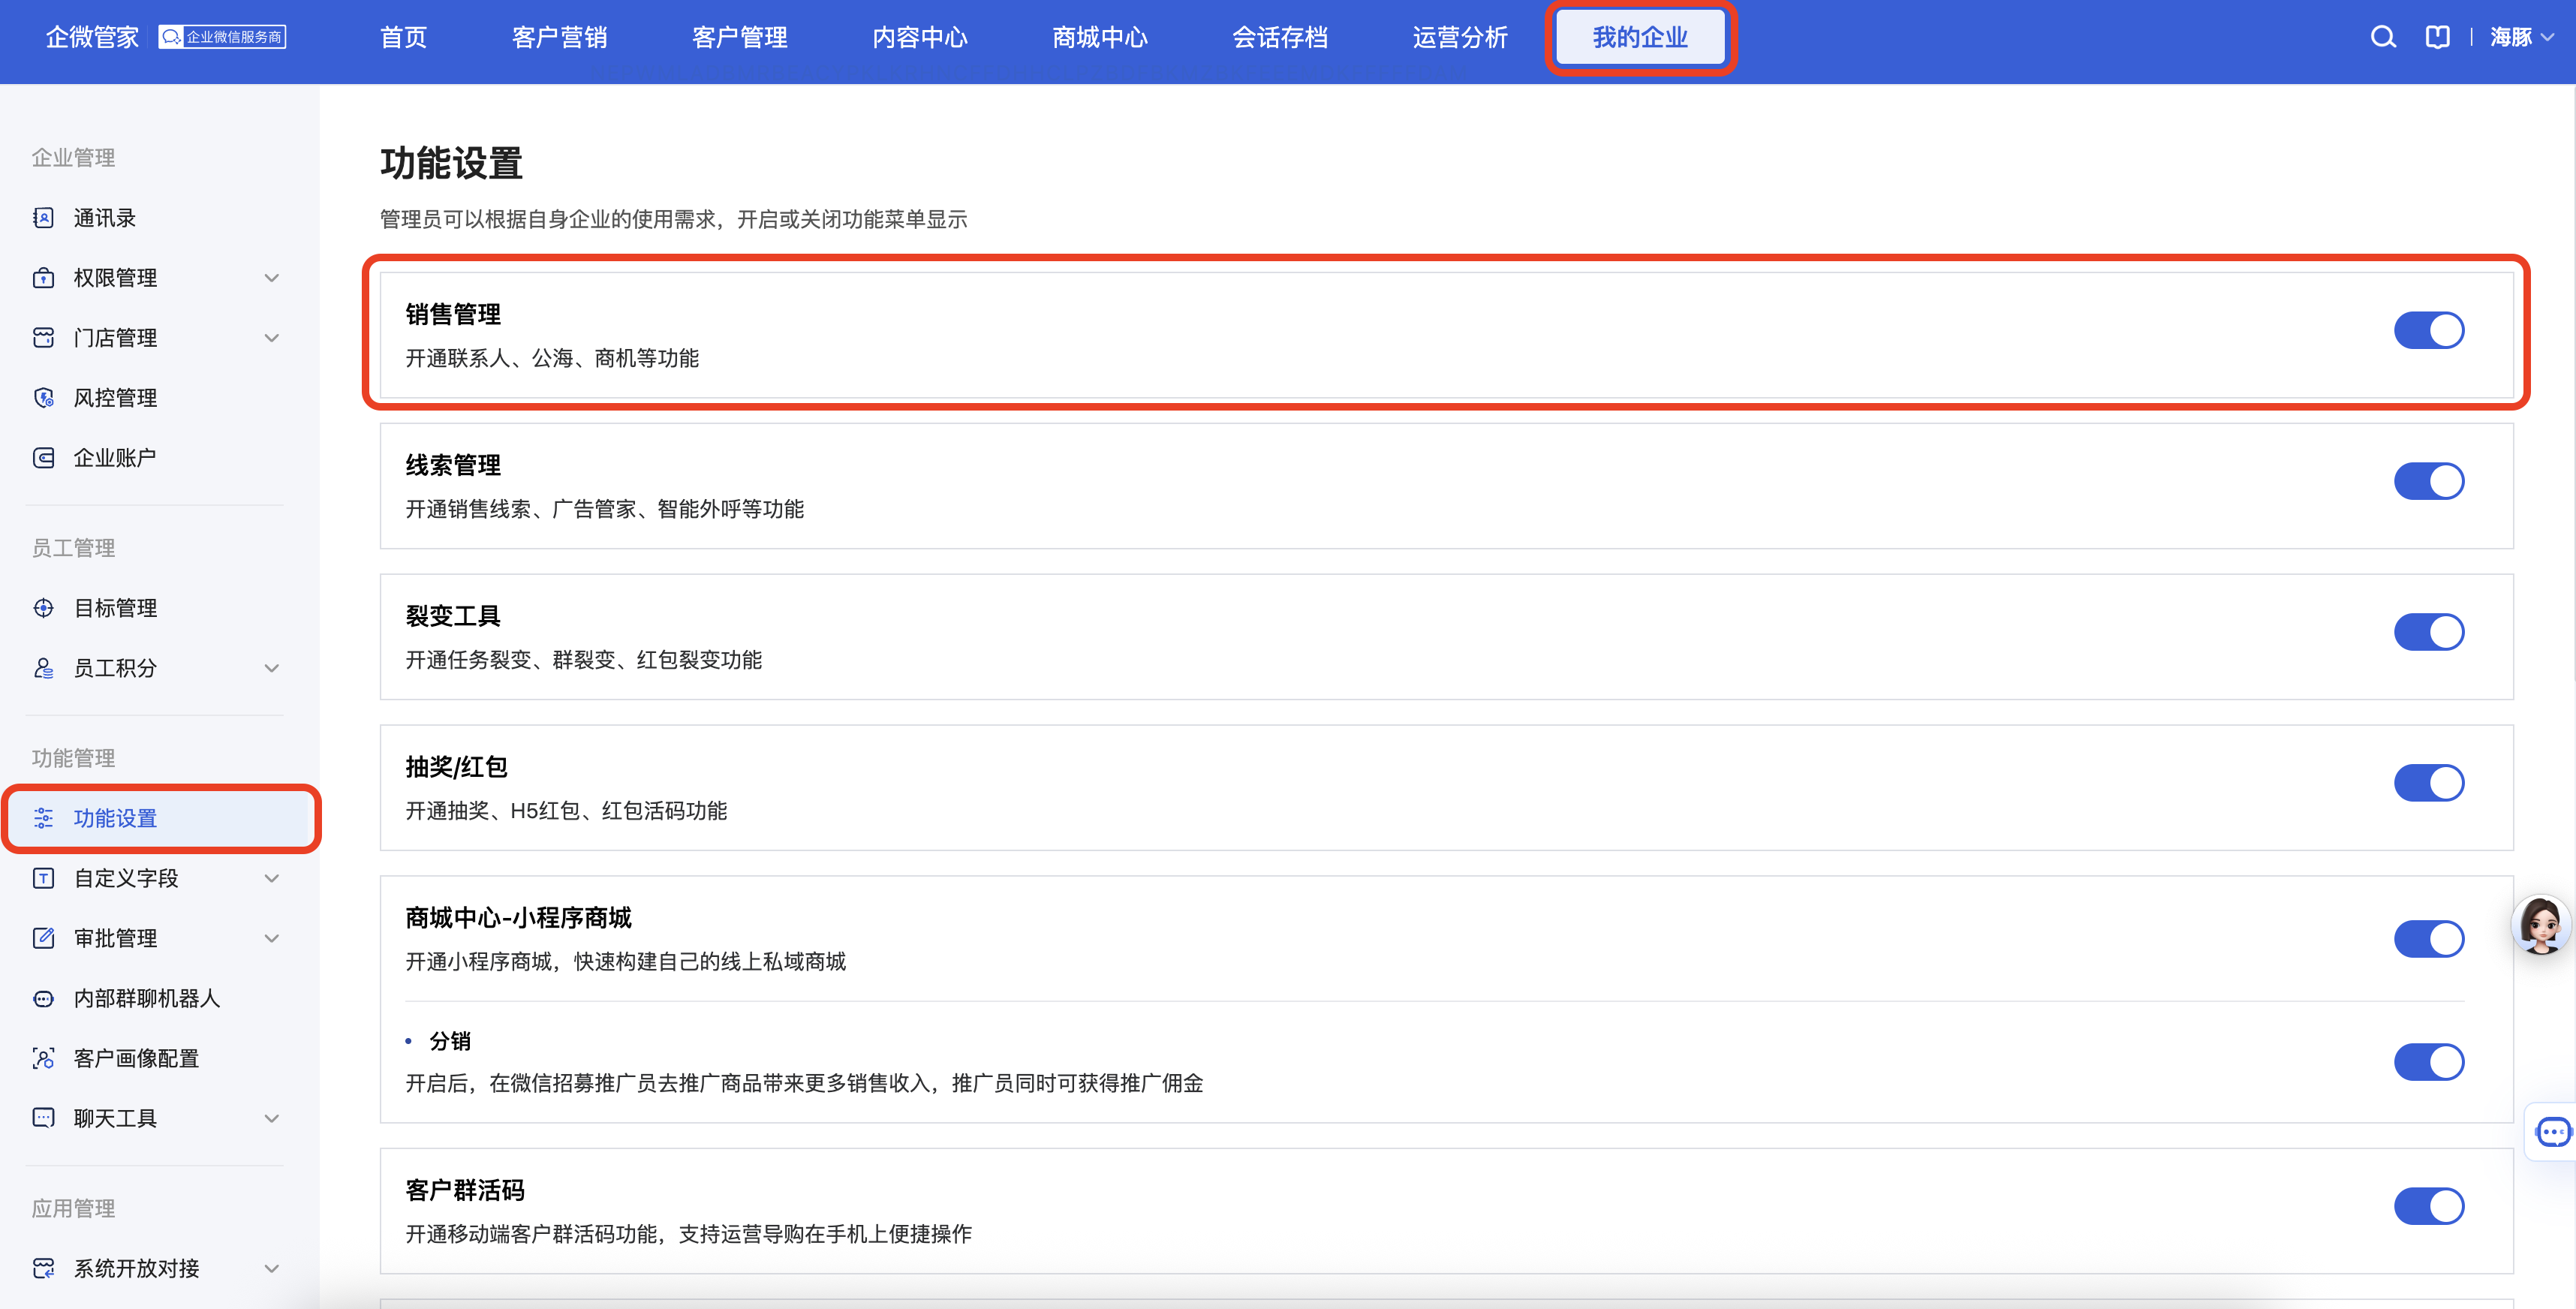Click the 企微管家 logo link
The image size is (2576, 1309).
tap(92, 37)
